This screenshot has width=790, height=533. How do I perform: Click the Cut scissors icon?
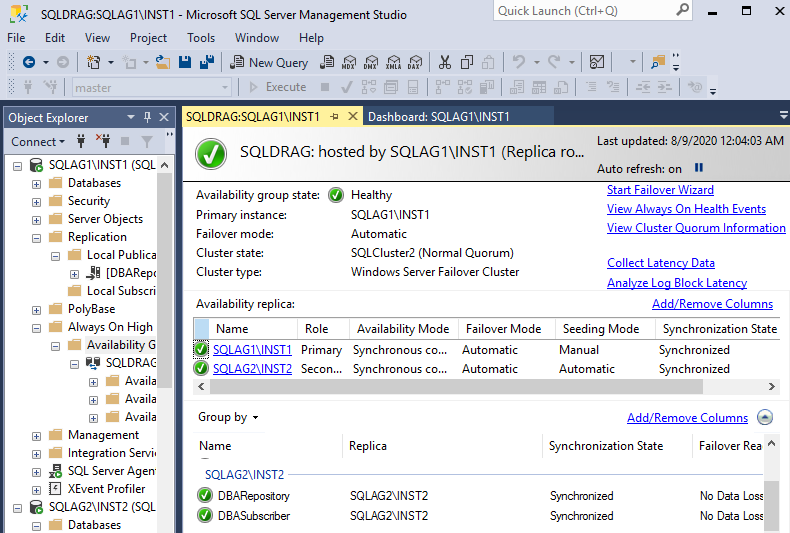tap(444, 62)
